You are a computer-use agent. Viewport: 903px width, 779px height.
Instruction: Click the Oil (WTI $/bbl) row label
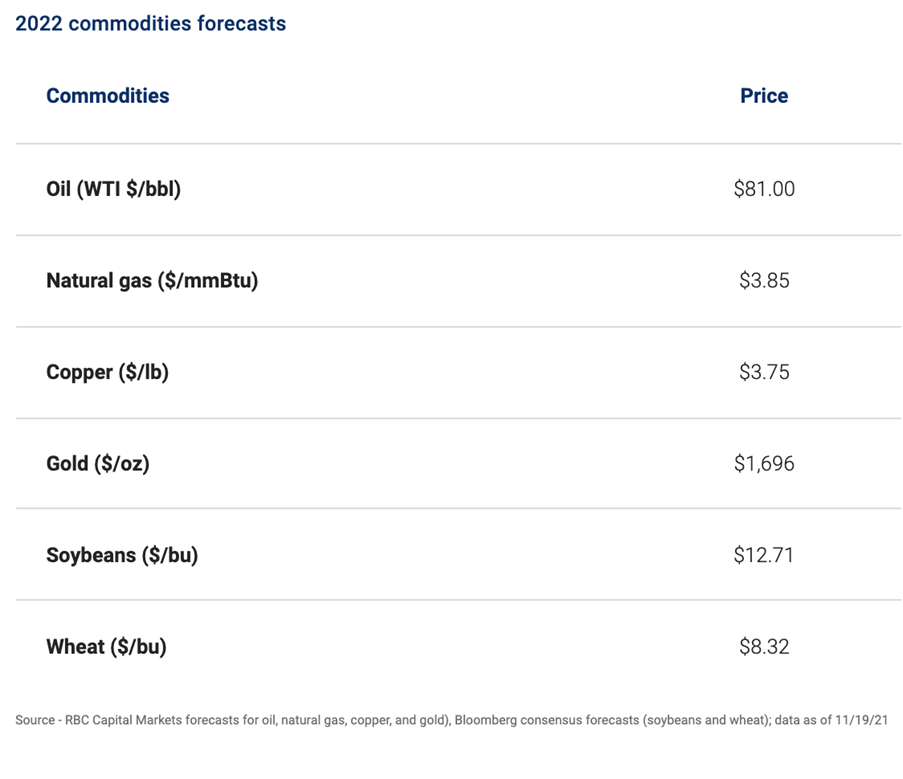tap(113, 189)
